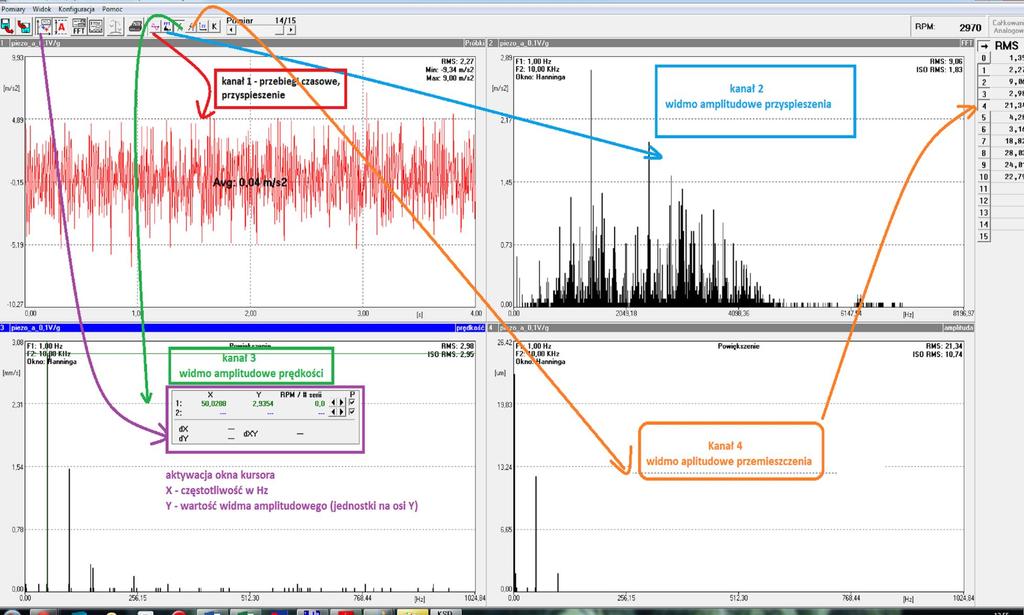Screen dimensions: 1024x615
Task: Open the Pomoc menu
Action: click(x=112, y=9)
